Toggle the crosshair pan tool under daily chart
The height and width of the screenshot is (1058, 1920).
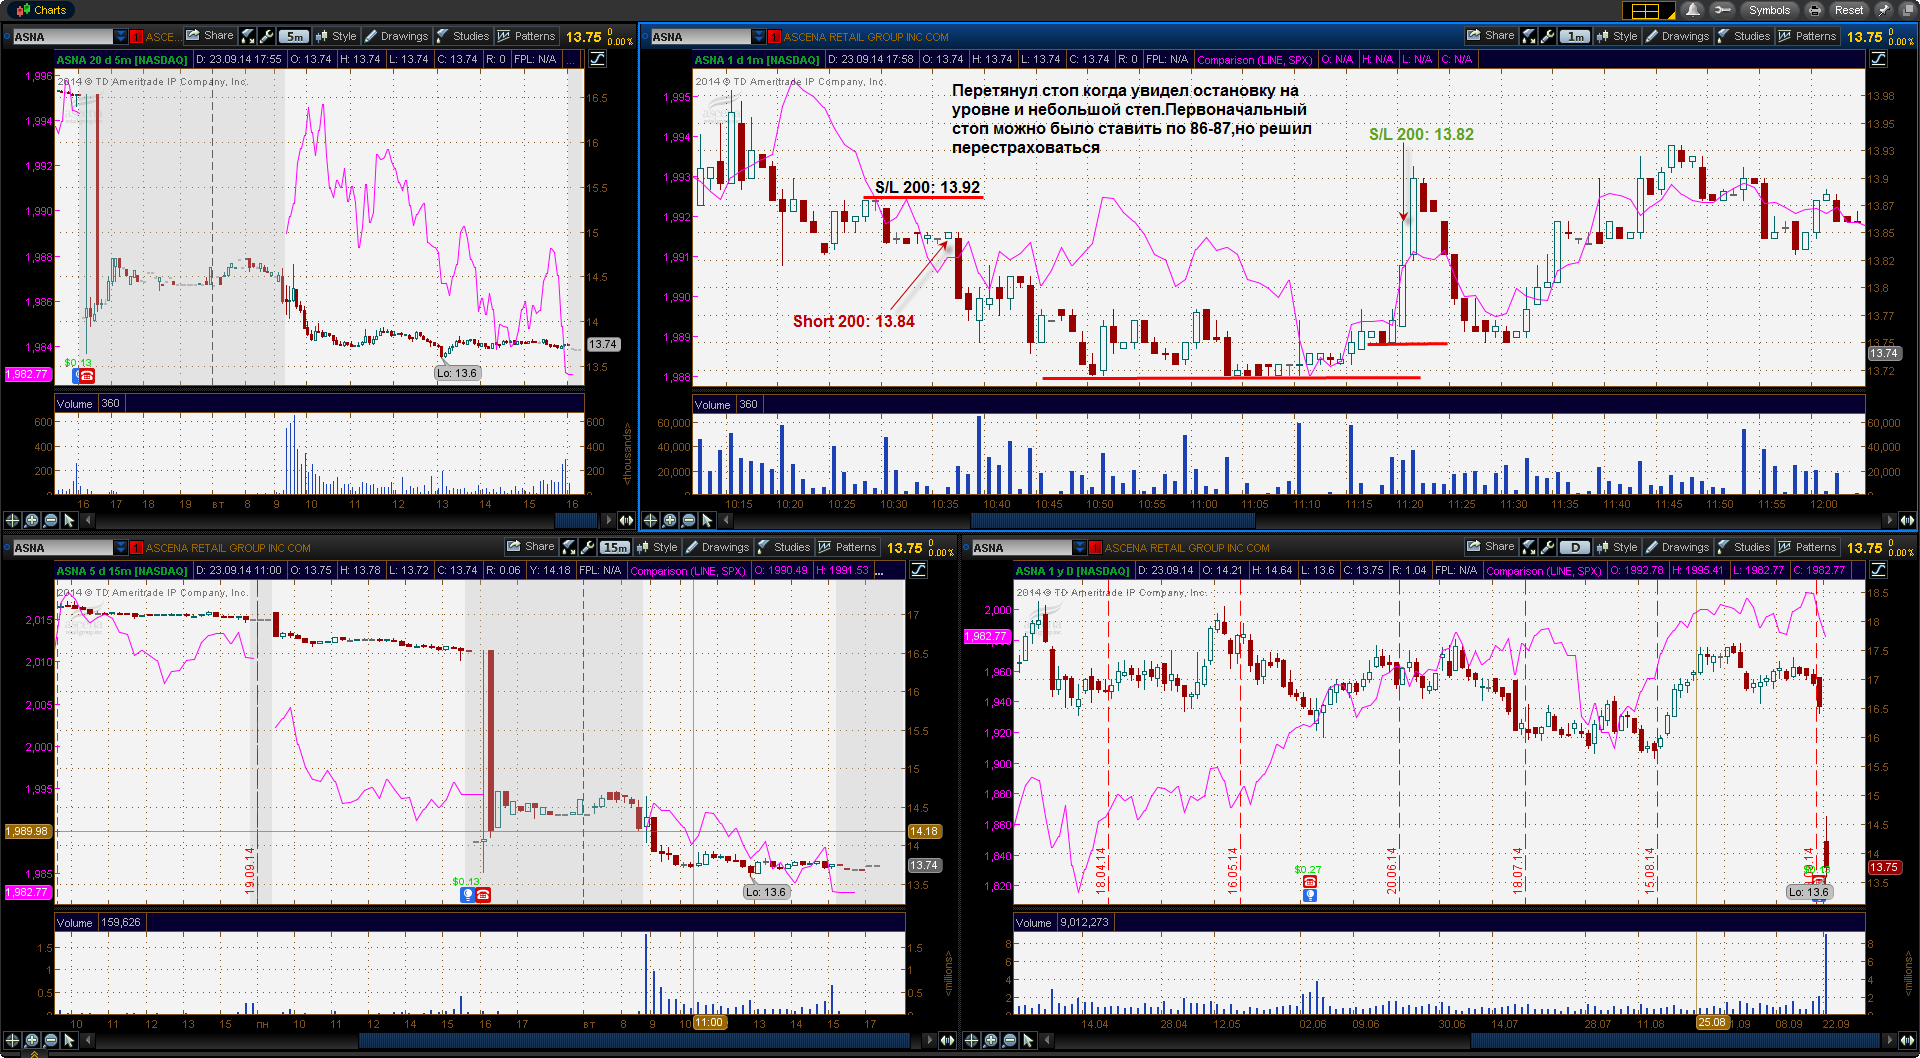point(971,1040)
